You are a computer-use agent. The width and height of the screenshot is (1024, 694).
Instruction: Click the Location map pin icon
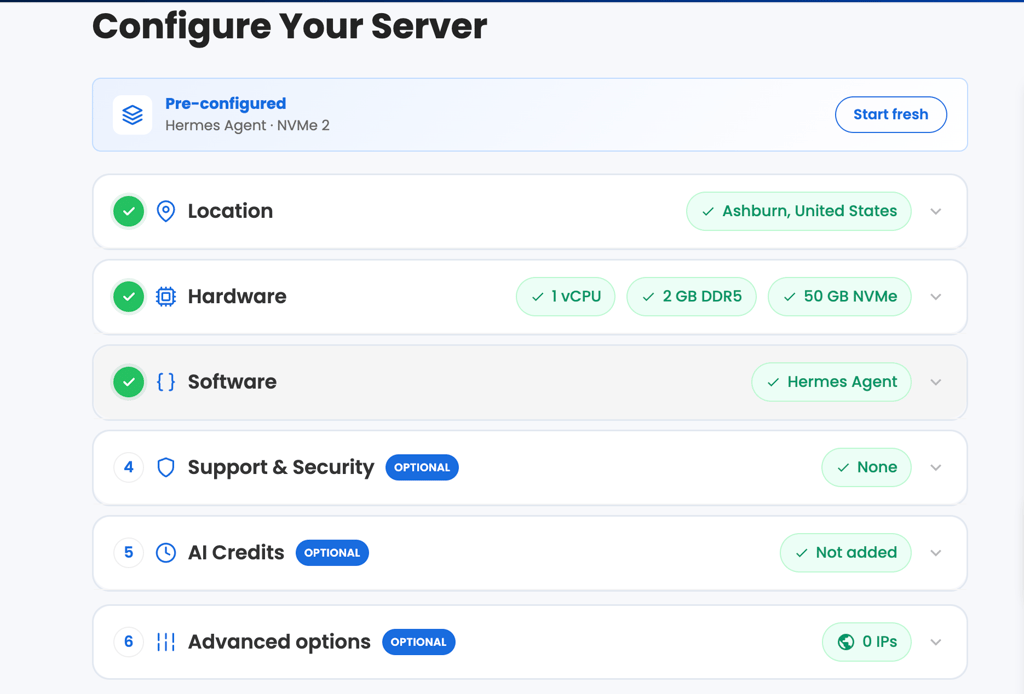166,211
